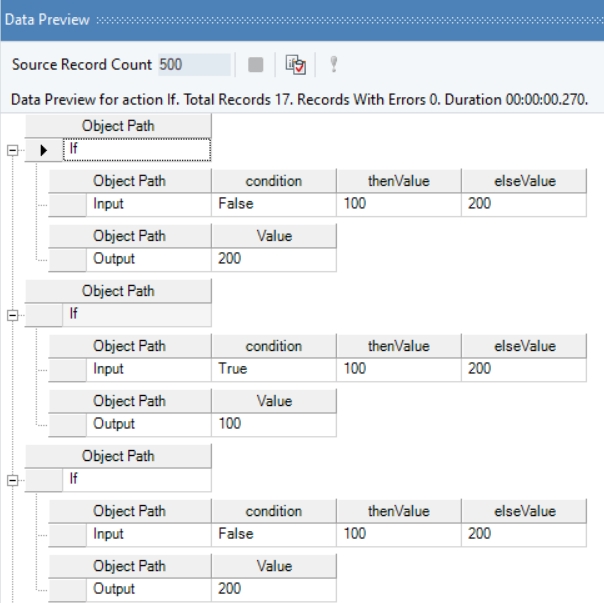The height and width of the screenshot is (603, 604).
Task: Click the Source Record Count field
Action: [x=194, y=65]
